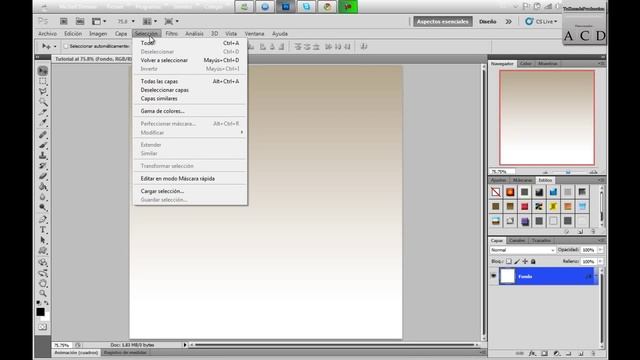Screen dimensions: 640x360
Task: Select the Paint Bucket tool
Action: [43, 187]
